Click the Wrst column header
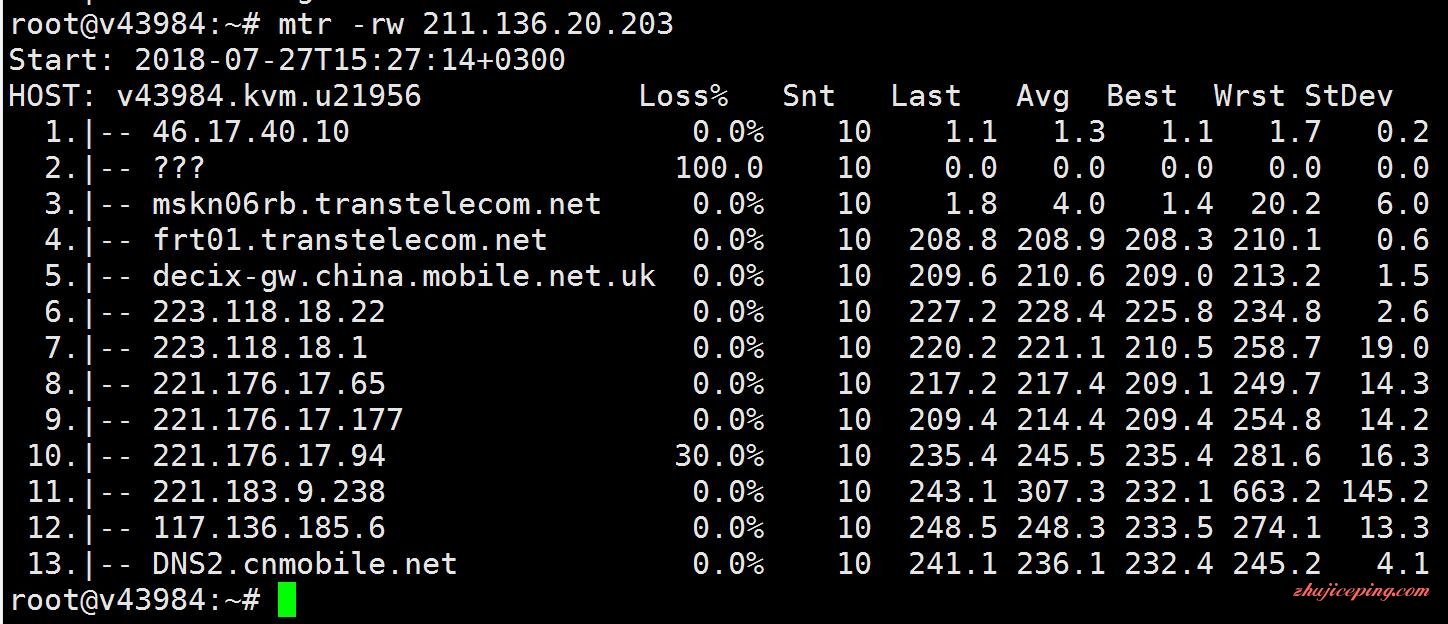1448x624 pixels. [1249, 96]
